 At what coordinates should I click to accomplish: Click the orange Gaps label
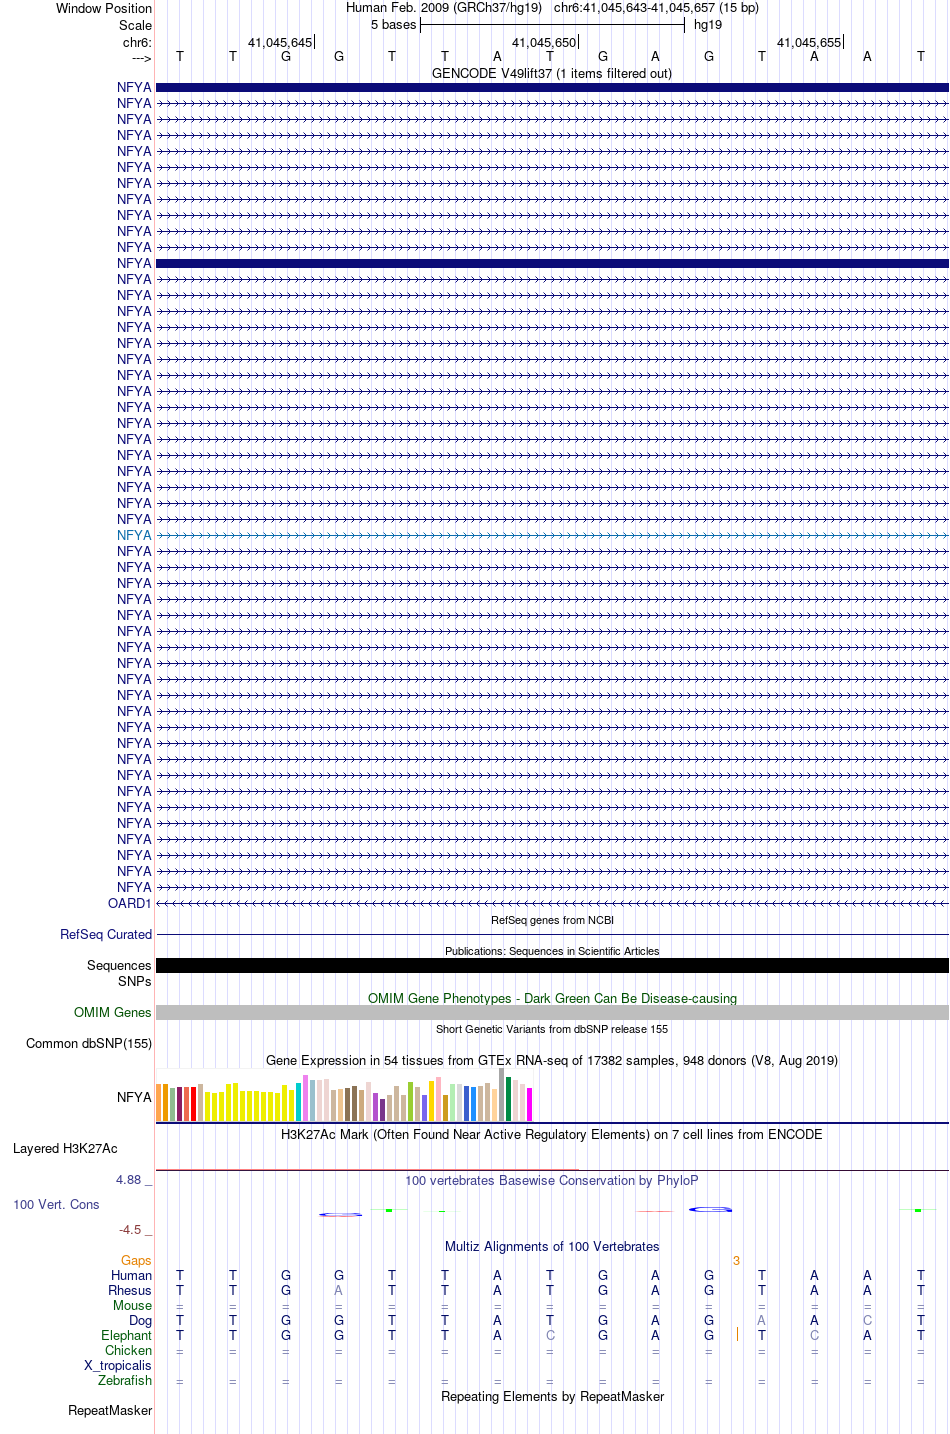tap(136, 1260)
